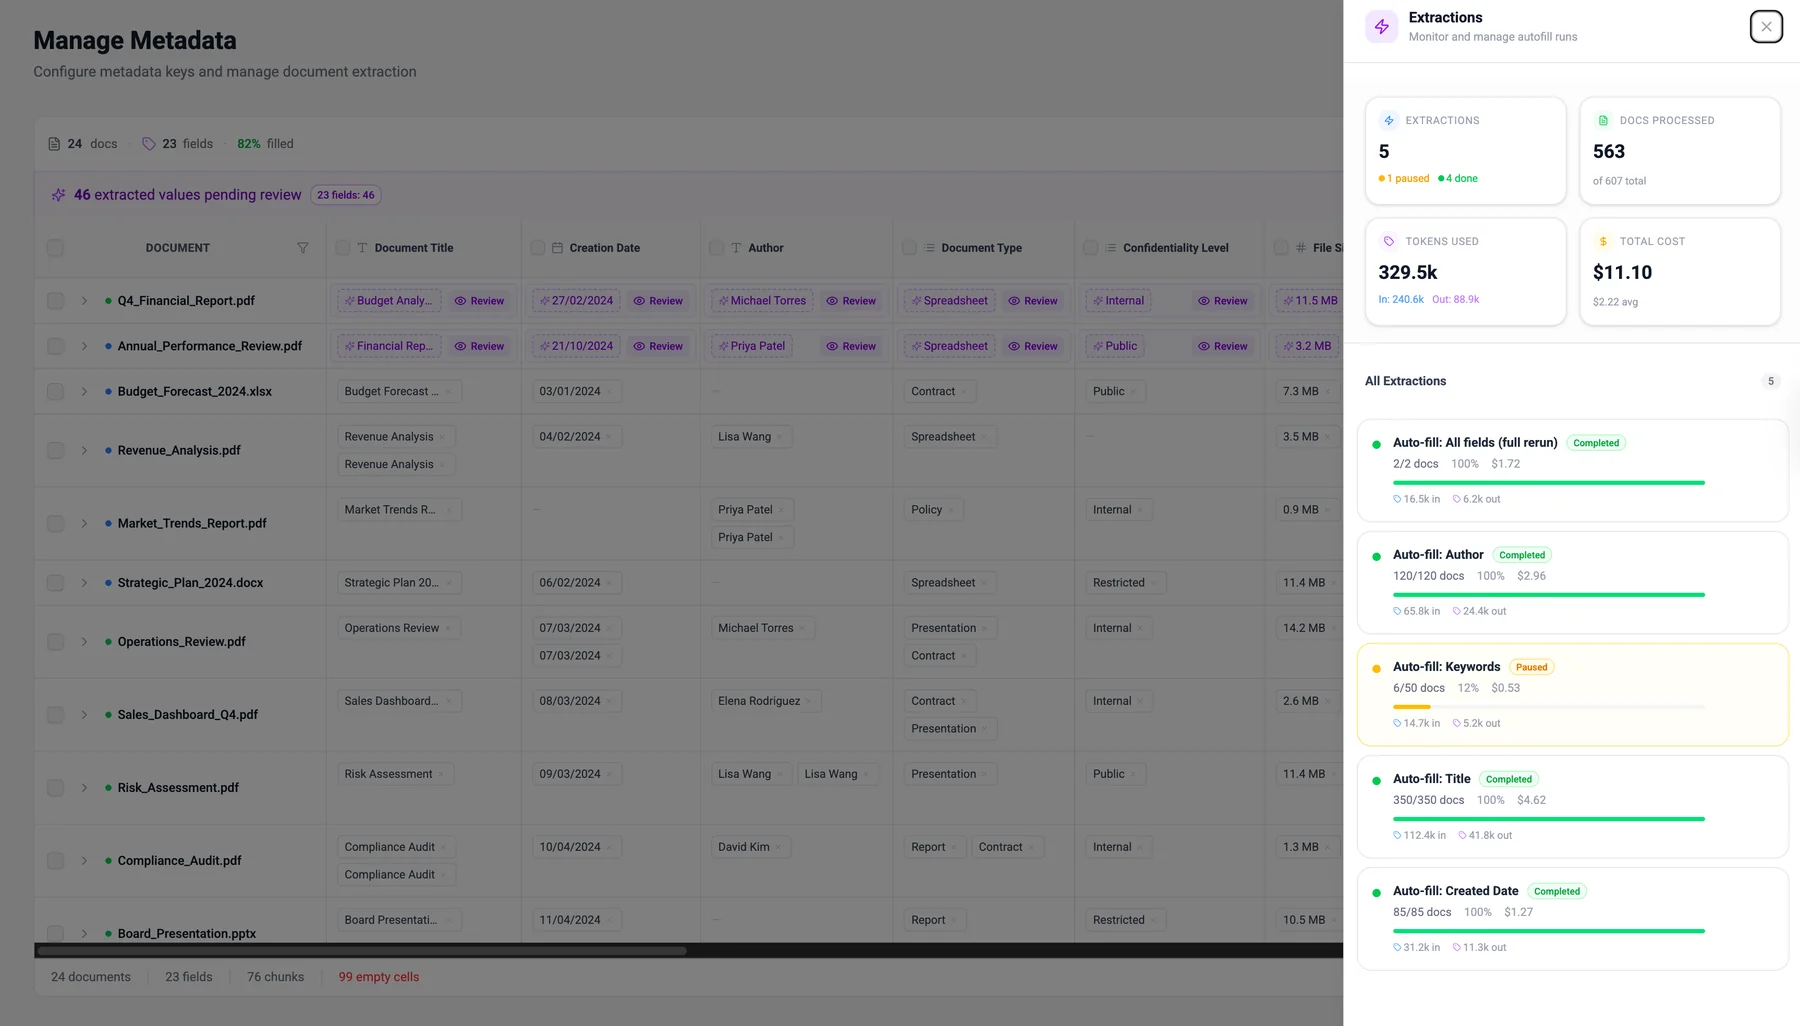The image size is (1800, 1026).
Task: Click the Extractions lightning bolt icon
Action: tap(1382, 27)
